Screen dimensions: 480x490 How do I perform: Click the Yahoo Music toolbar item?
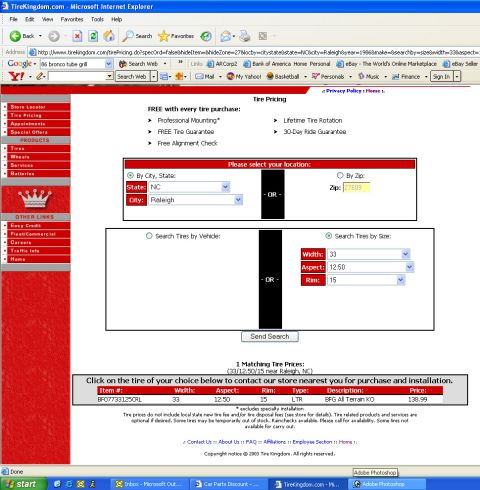[369, 76]
